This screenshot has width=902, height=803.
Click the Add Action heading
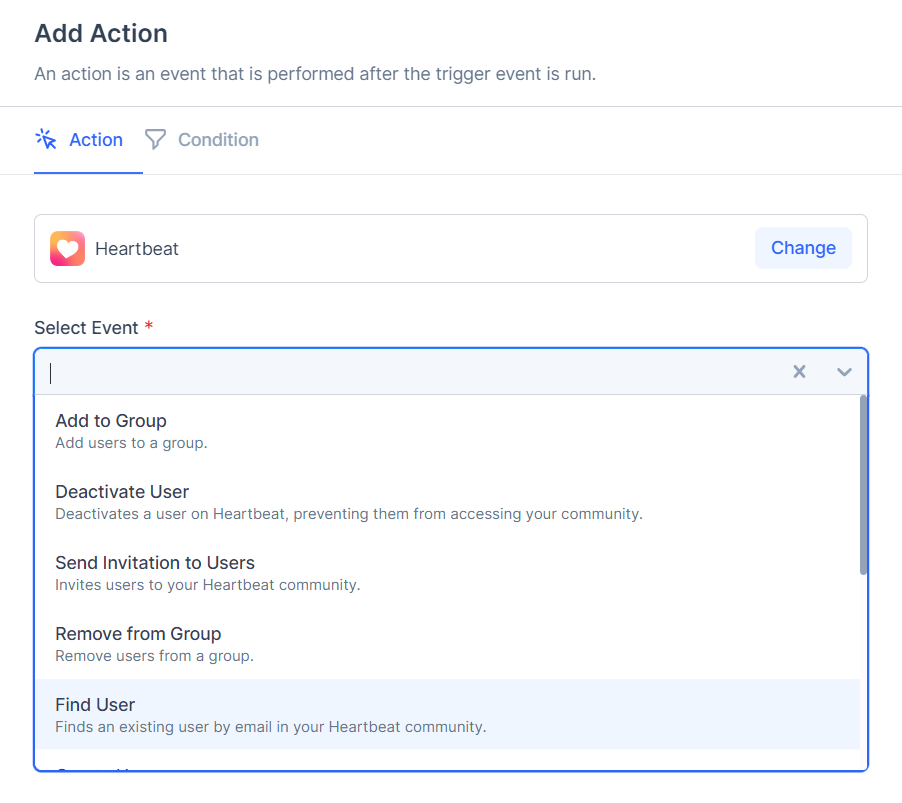click(101, 34)
